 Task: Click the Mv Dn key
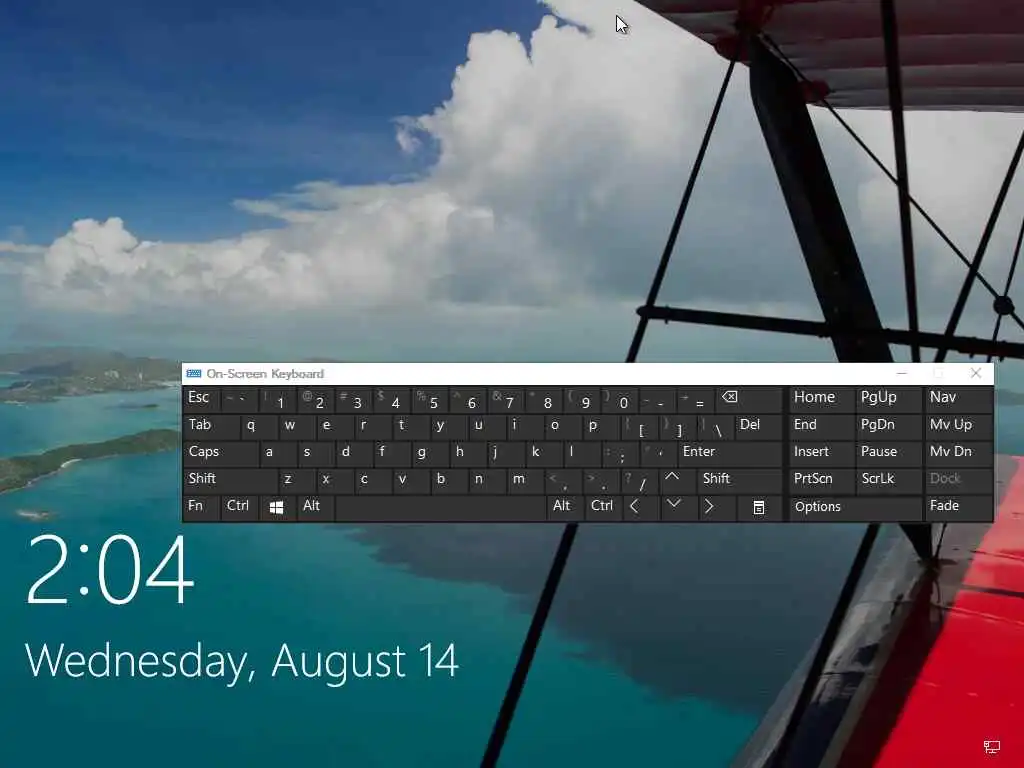tap(959, 453)
